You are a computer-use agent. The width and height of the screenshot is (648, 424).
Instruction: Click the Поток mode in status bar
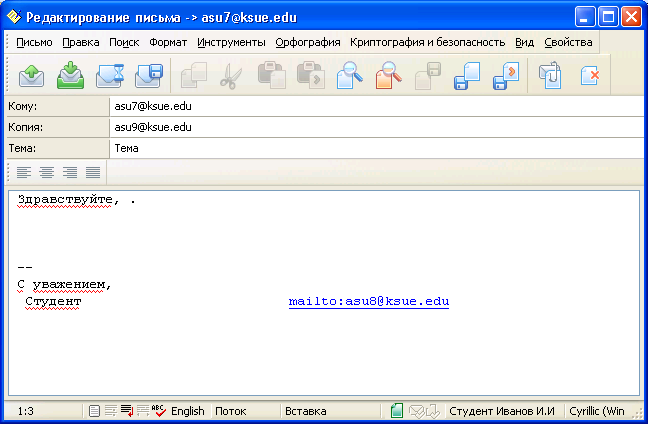click(x=231, y=411)
